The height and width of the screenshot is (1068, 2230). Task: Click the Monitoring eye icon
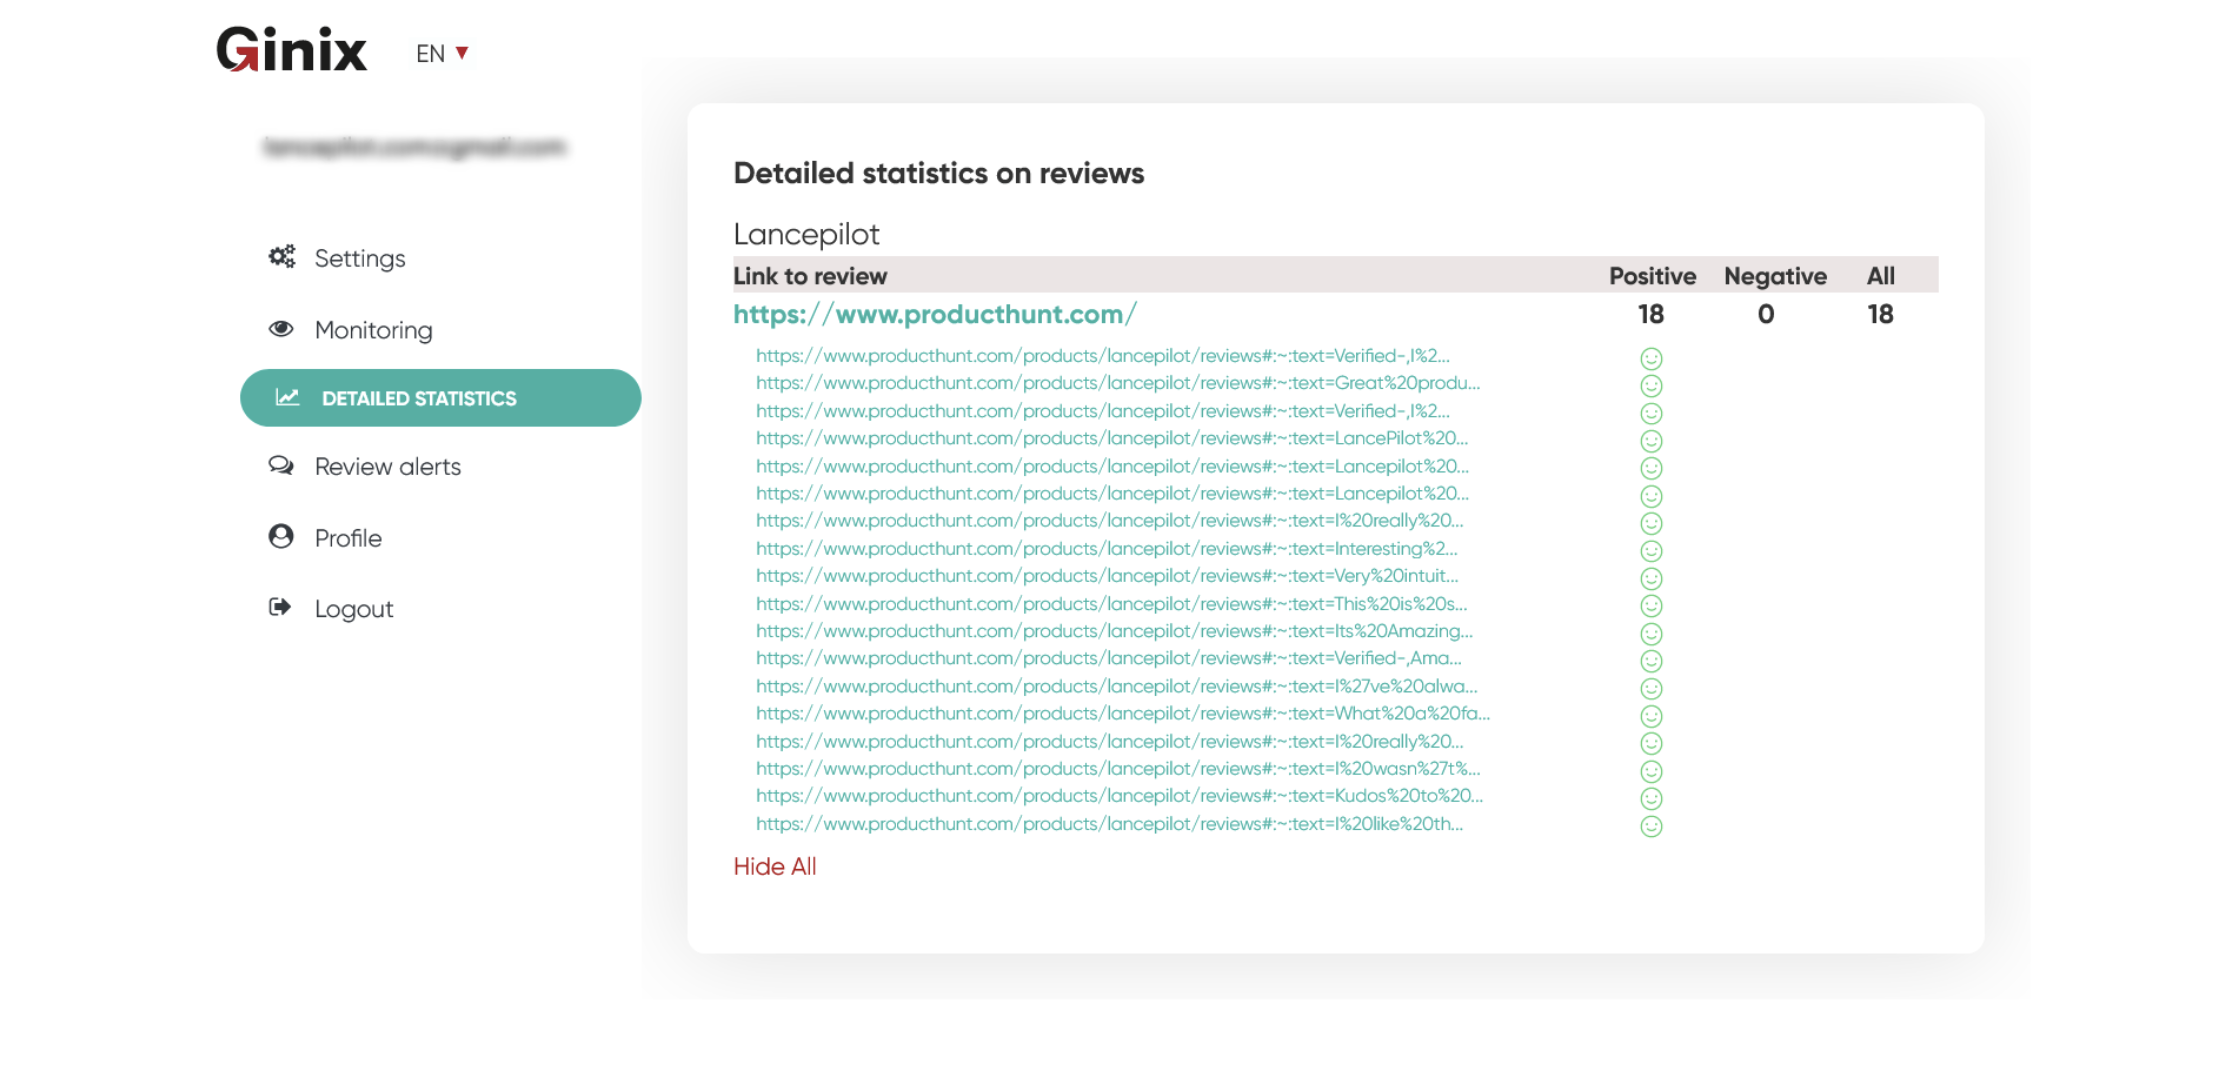(281, 329)
